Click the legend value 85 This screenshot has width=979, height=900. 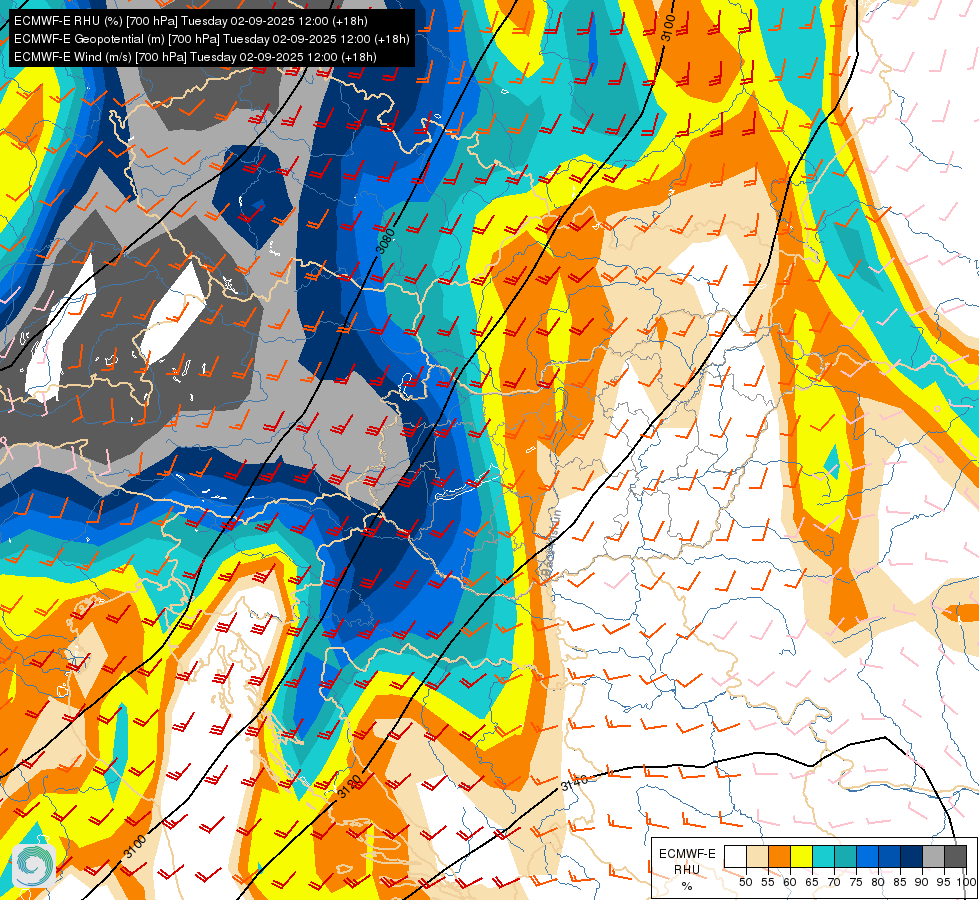pos(900,882)
